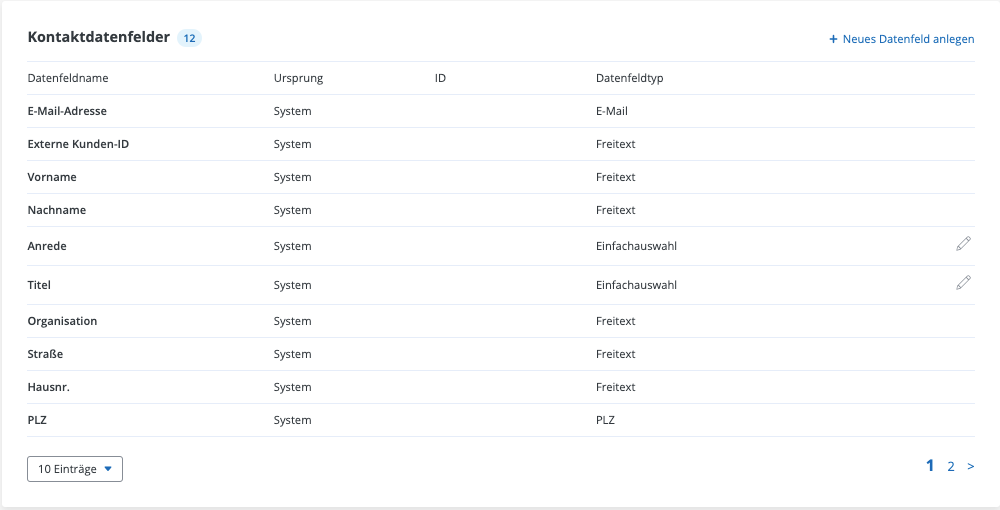The width and height of the screenshot is (1000, 510).
Task: Edit the Anrede field with pencil icon
Action: tap(963, 243)
